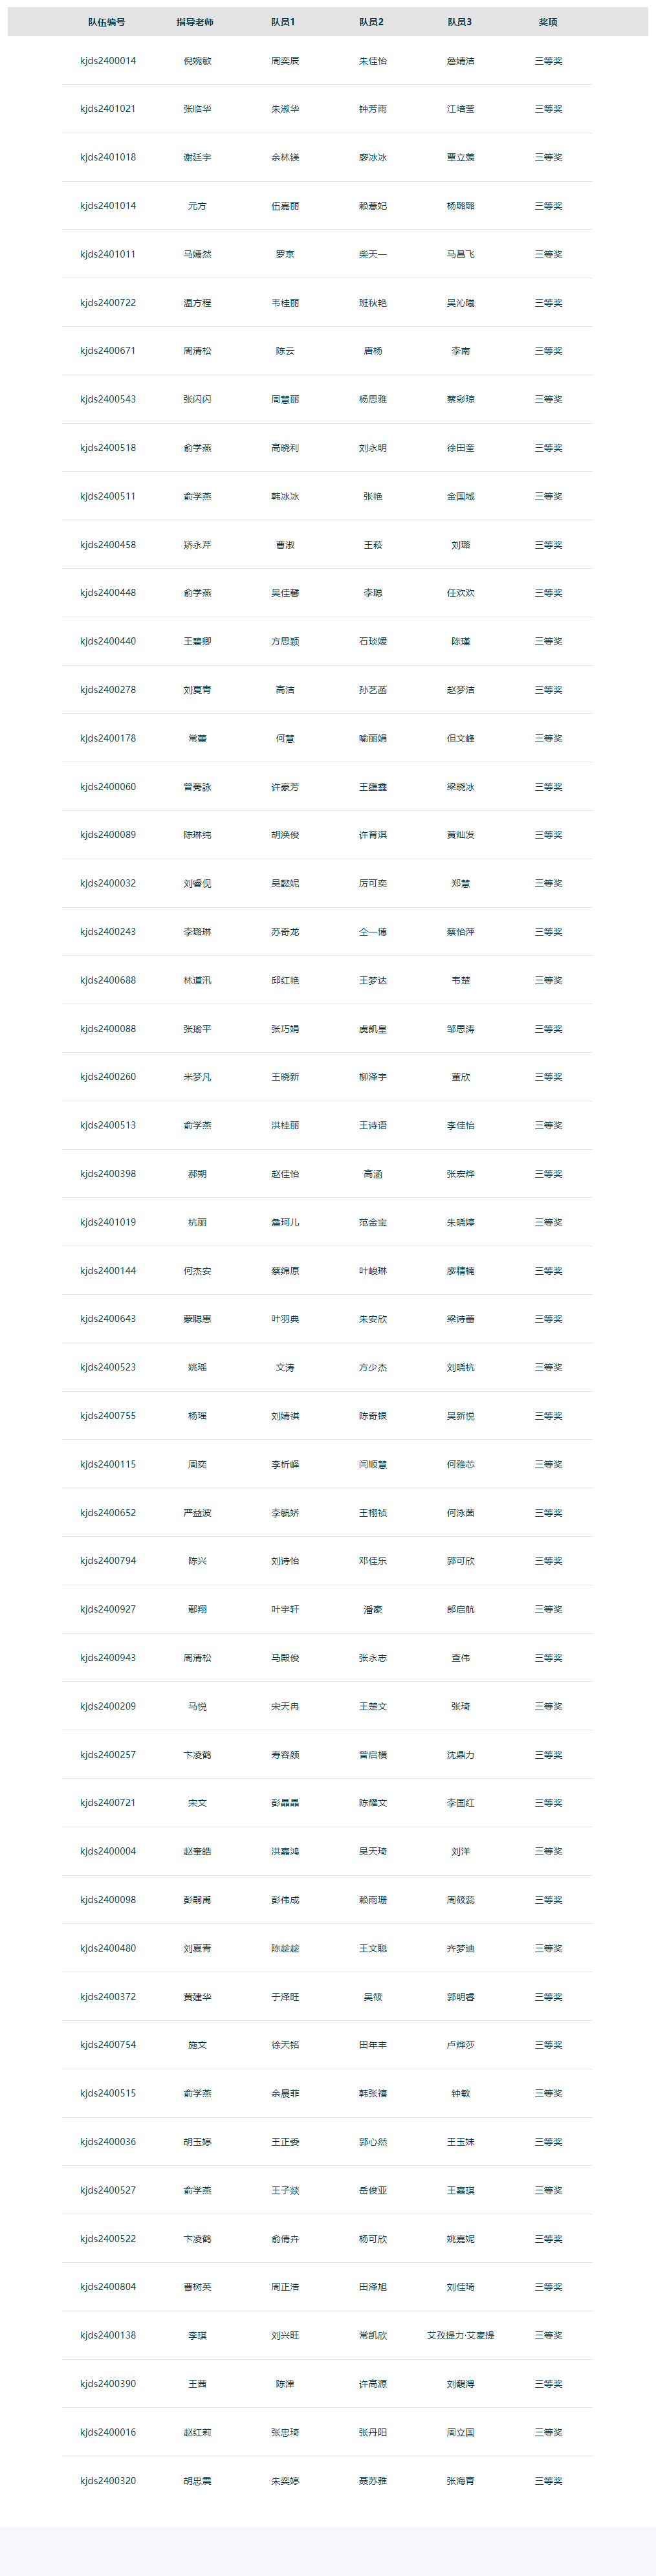Image resolution: width=656 pixels, height=2576 pixels.
Task: Click the kjds2400755 team cell
Action: coord(108,1416)
